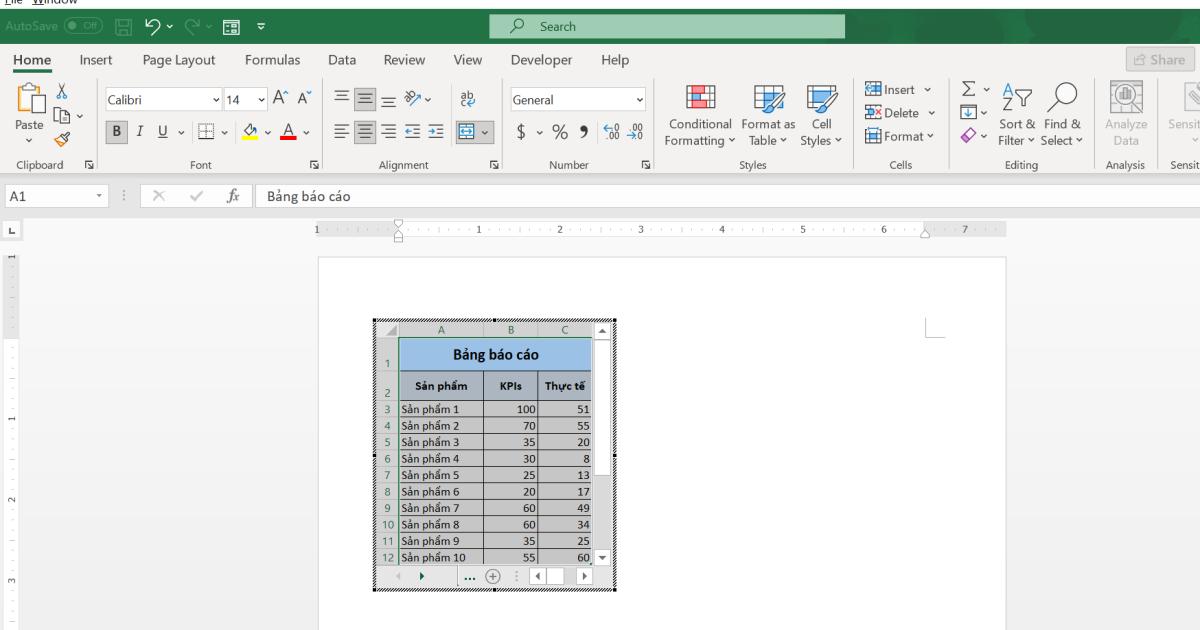The height and width of the screenshot is (630, 1200).
Task: Open Conditional Formatting options
Action: click(699, 112)
